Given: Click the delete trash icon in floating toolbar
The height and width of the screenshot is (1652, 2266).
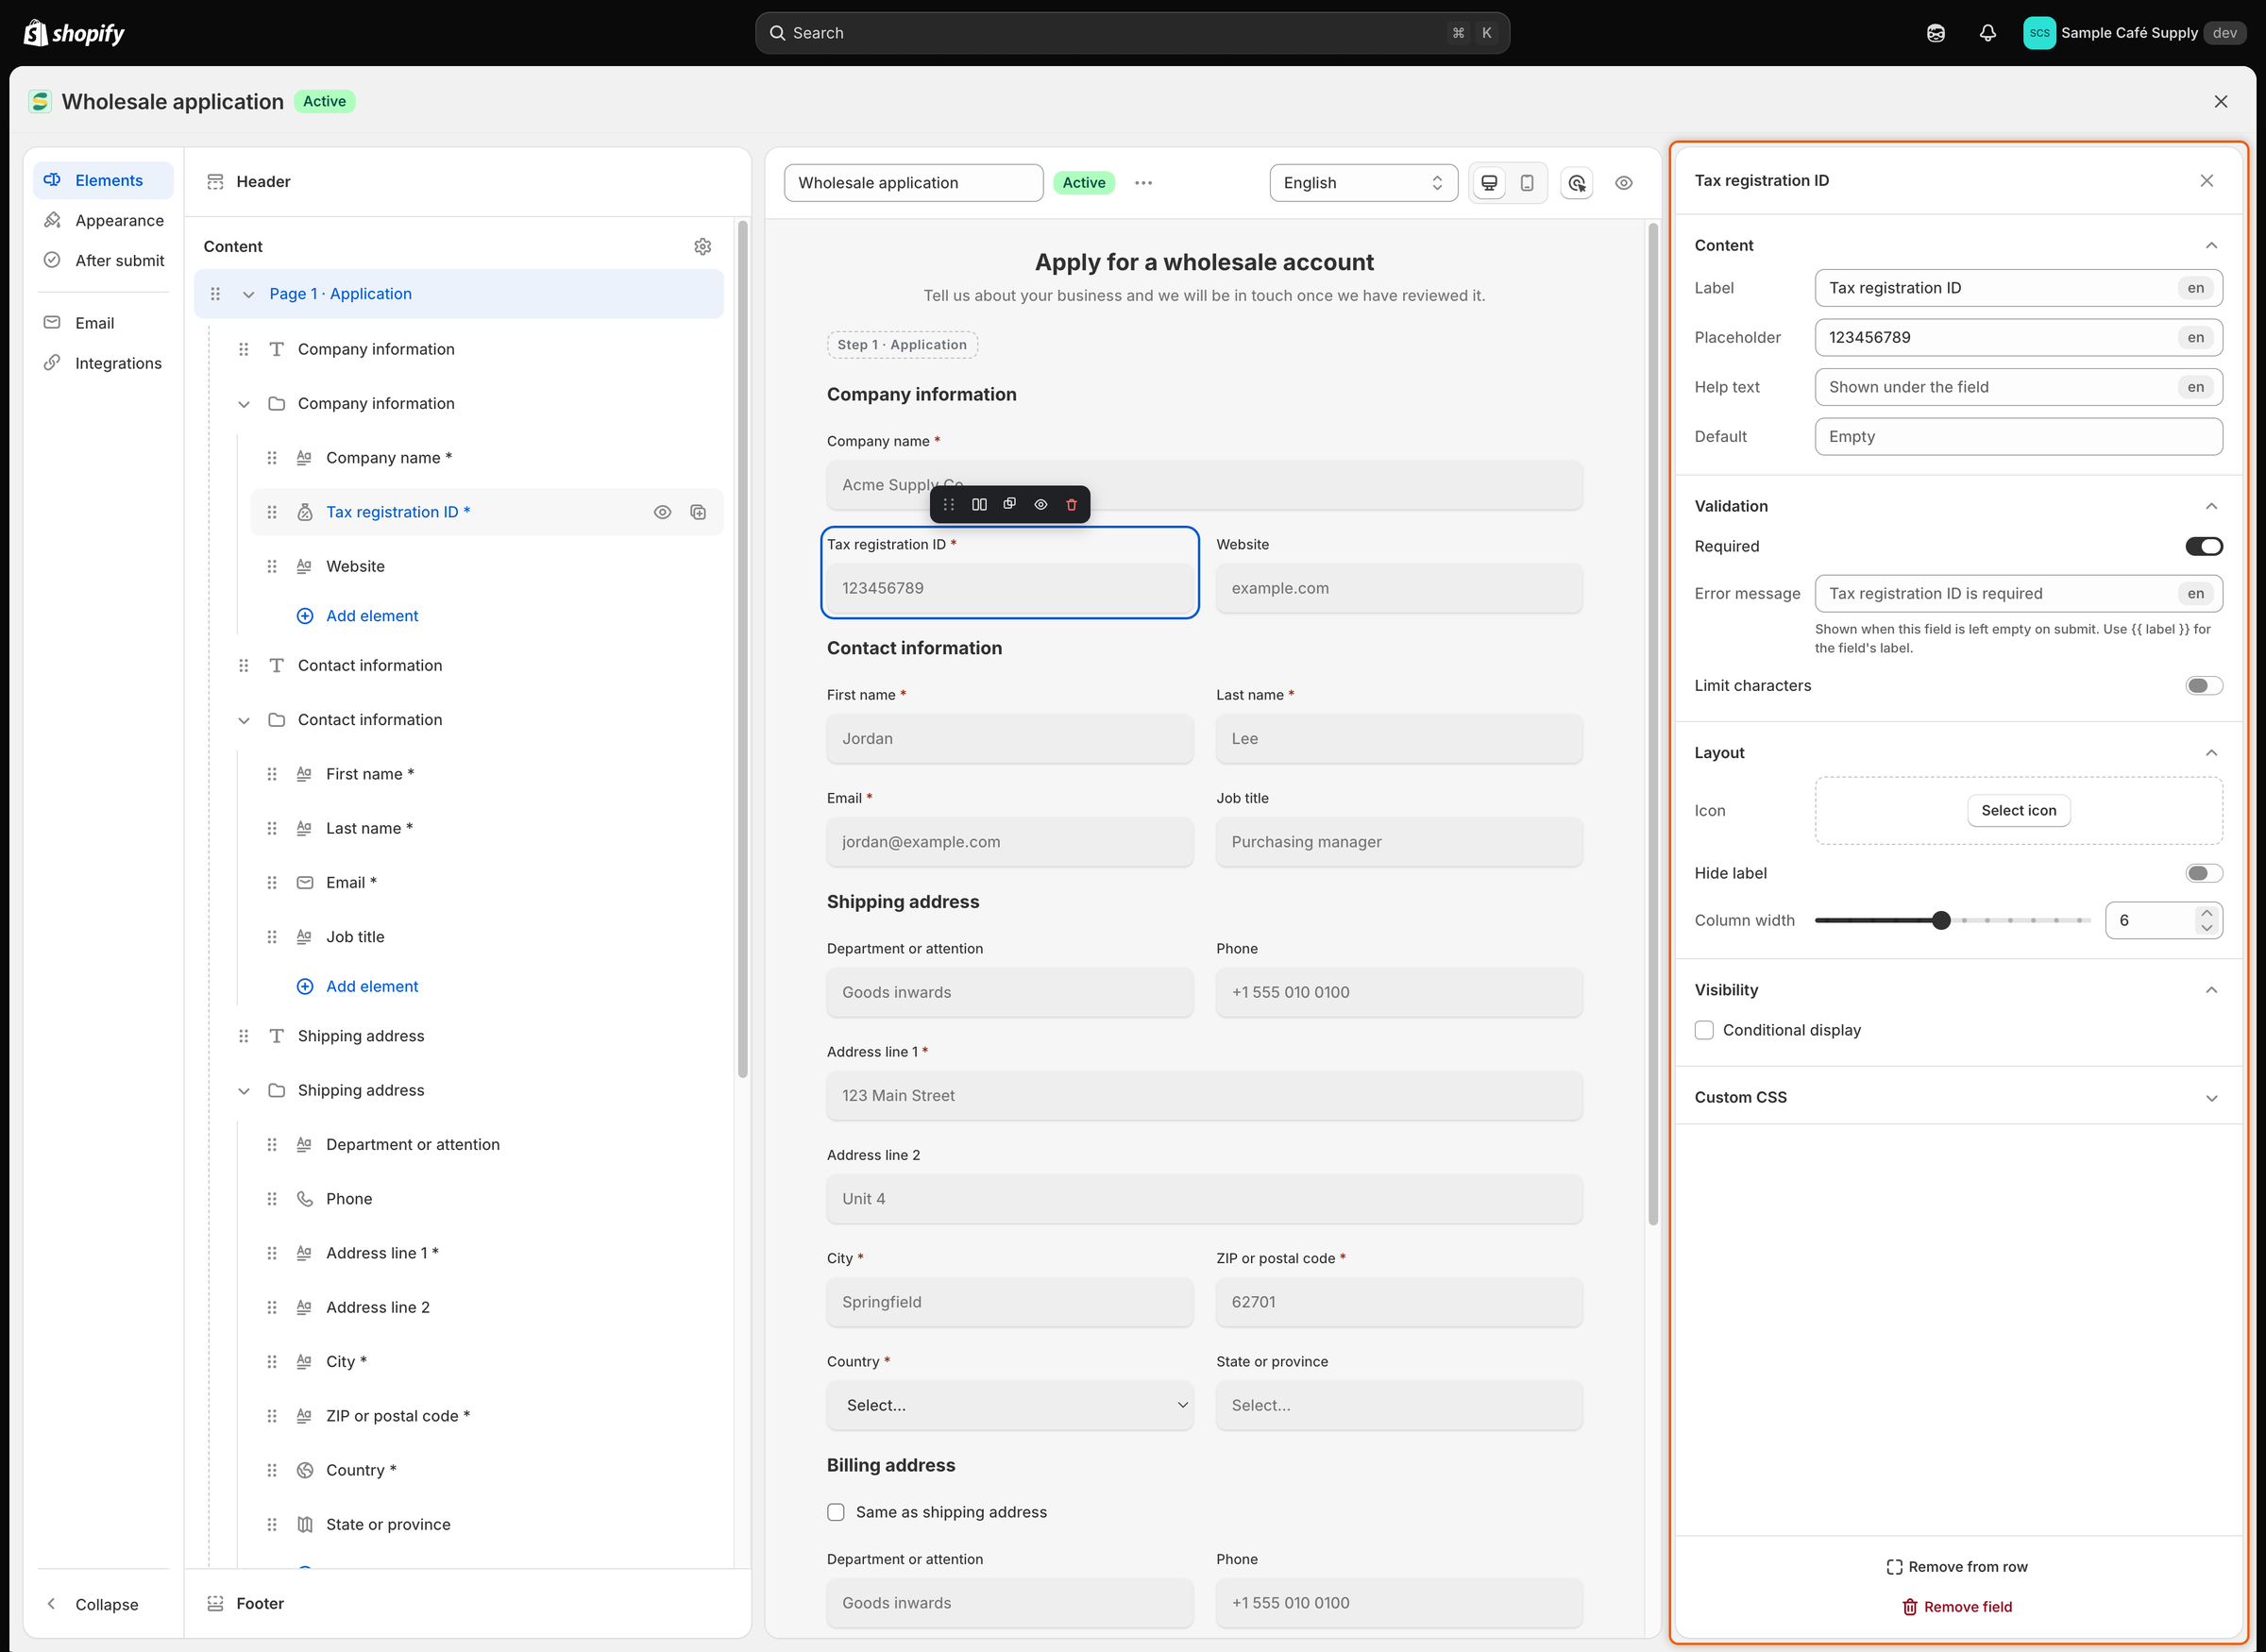Looking at the screenshot, I should pyautogui.click(x=1071, y=505).
